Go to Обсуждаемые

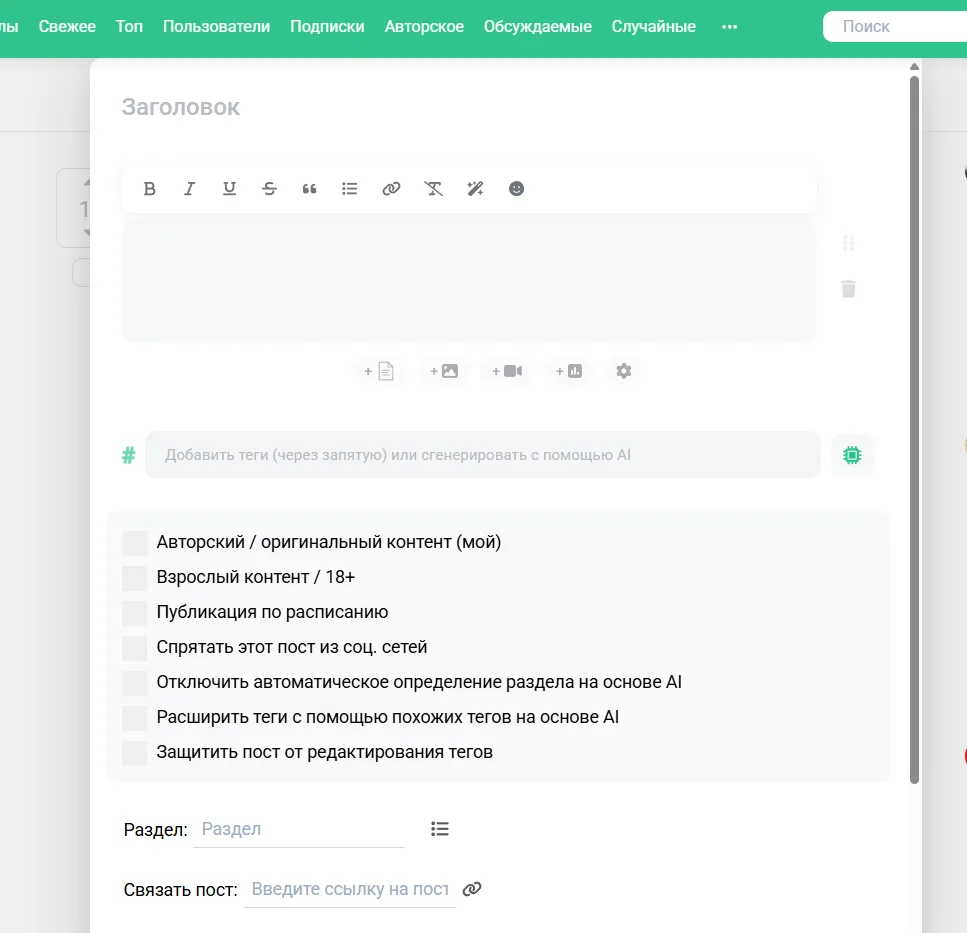click(538, 27)
